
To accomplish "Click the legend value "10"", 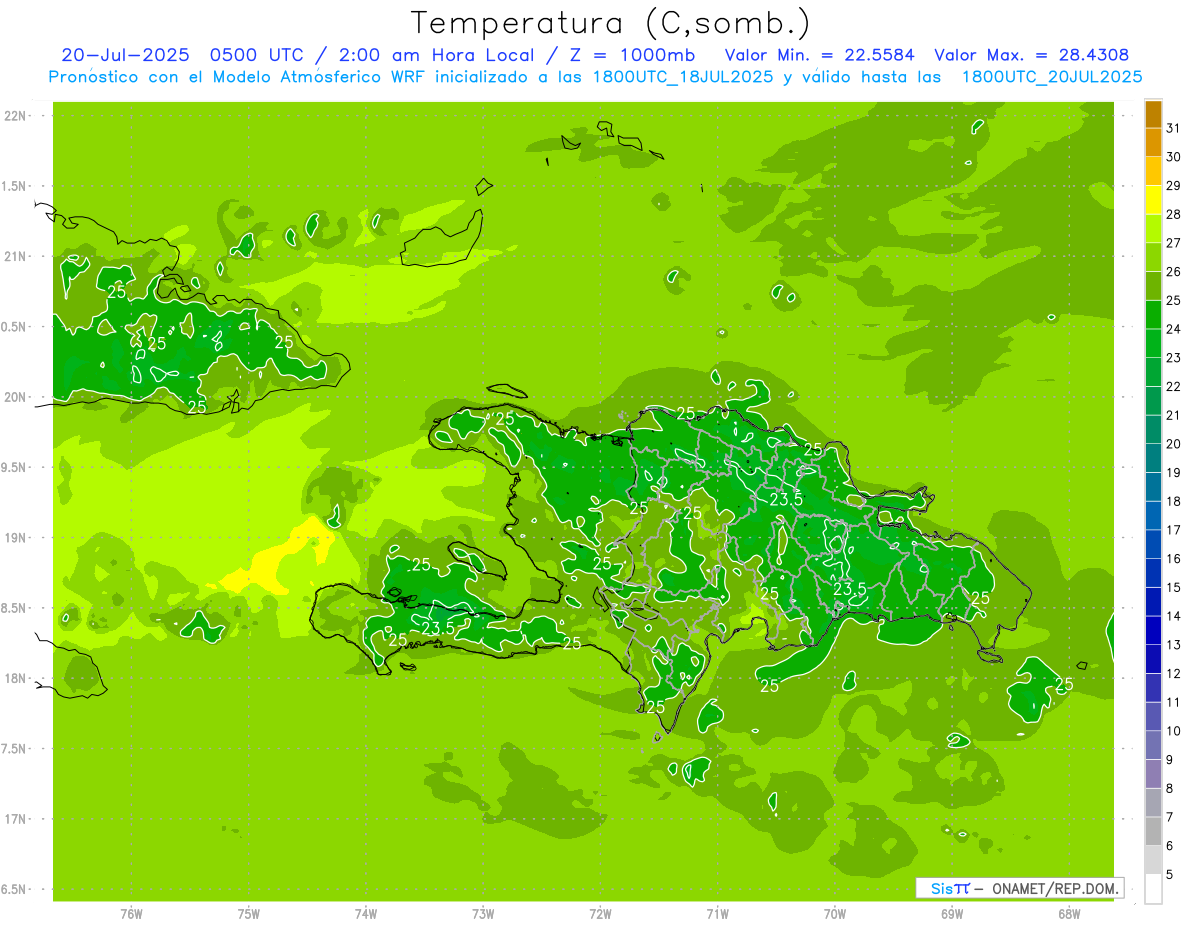I will [x=1174, y=731].
